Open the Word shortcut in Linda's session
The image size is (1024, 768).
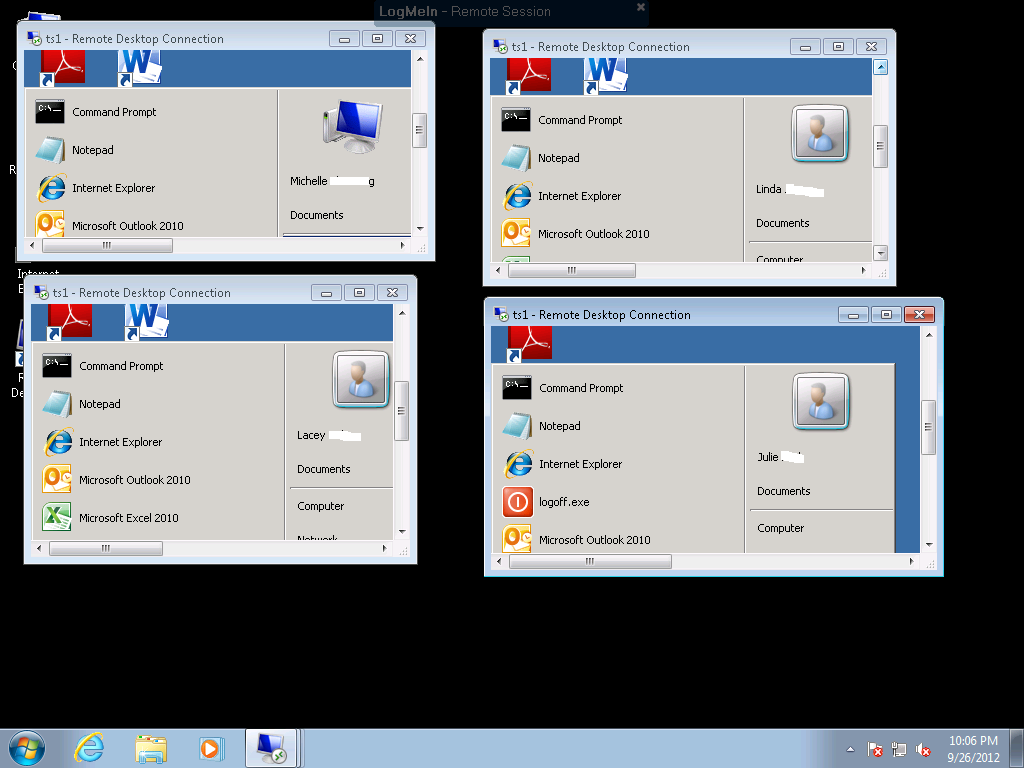(x=605, y=73)
